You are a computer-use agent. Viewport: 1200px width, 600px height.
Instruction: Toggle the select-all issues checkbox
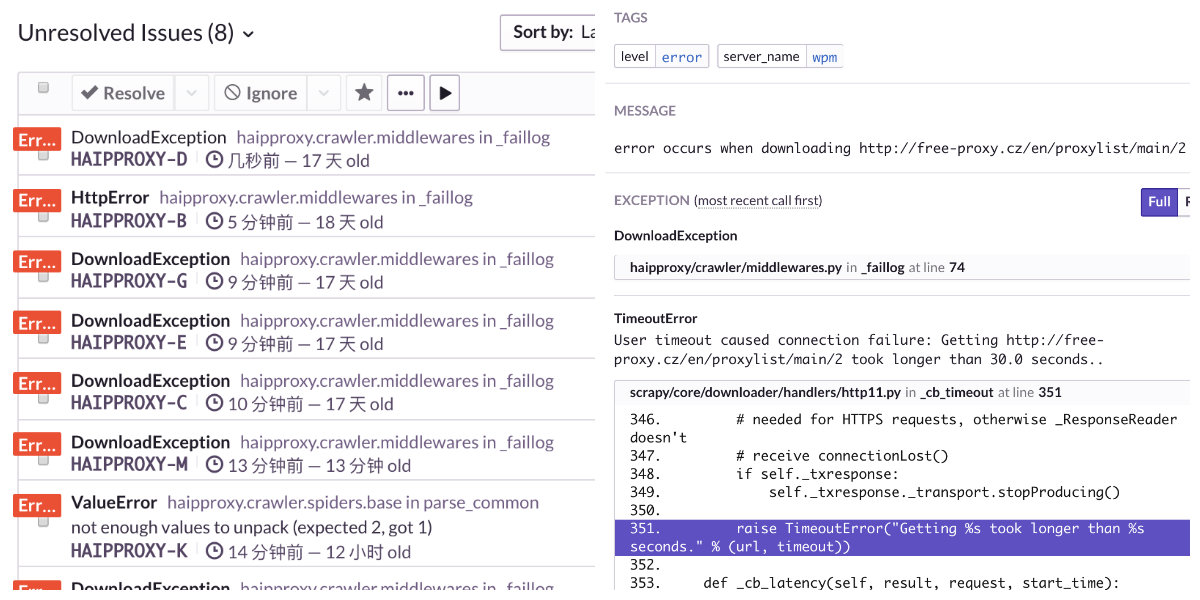click(43, 88)
